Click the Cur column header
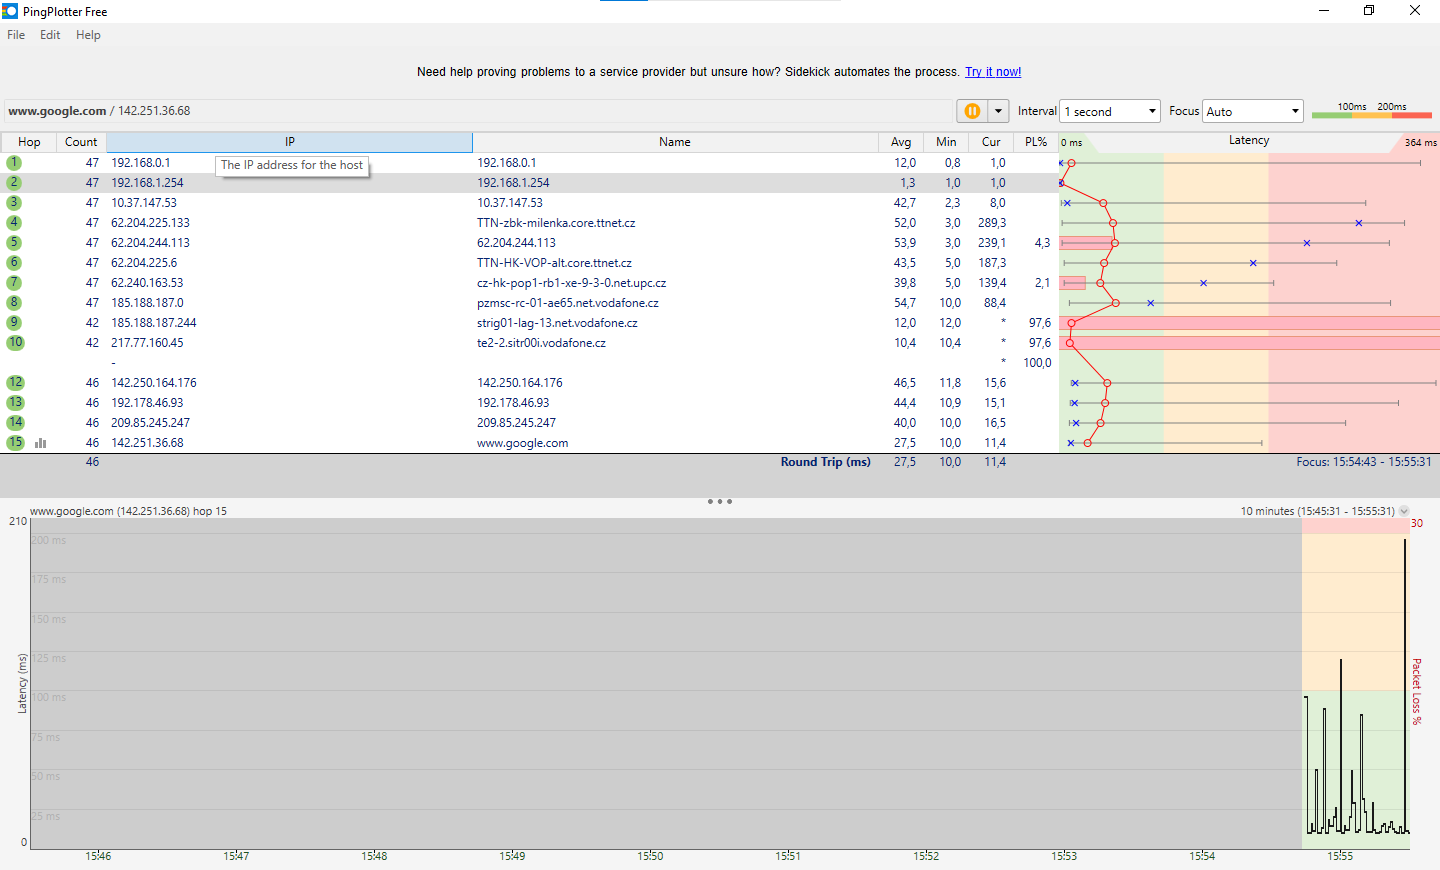The height and width of the screenshot is (870, 1440). (991, 142)
